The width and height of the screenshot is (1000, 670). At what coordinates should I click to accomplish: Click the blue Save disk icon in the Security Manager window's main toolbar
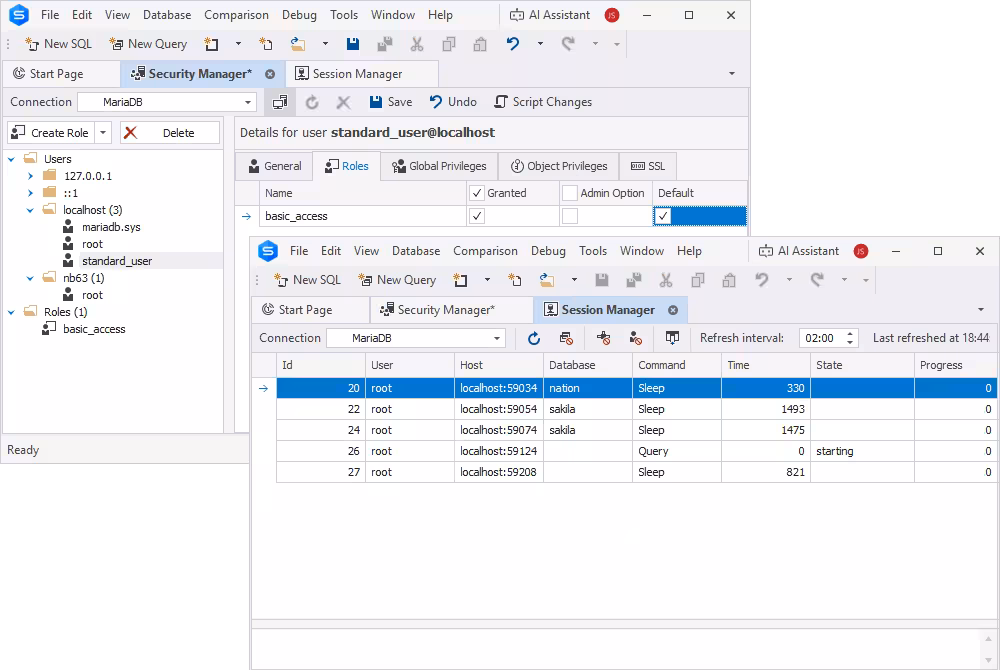click(x=353, y=44)
